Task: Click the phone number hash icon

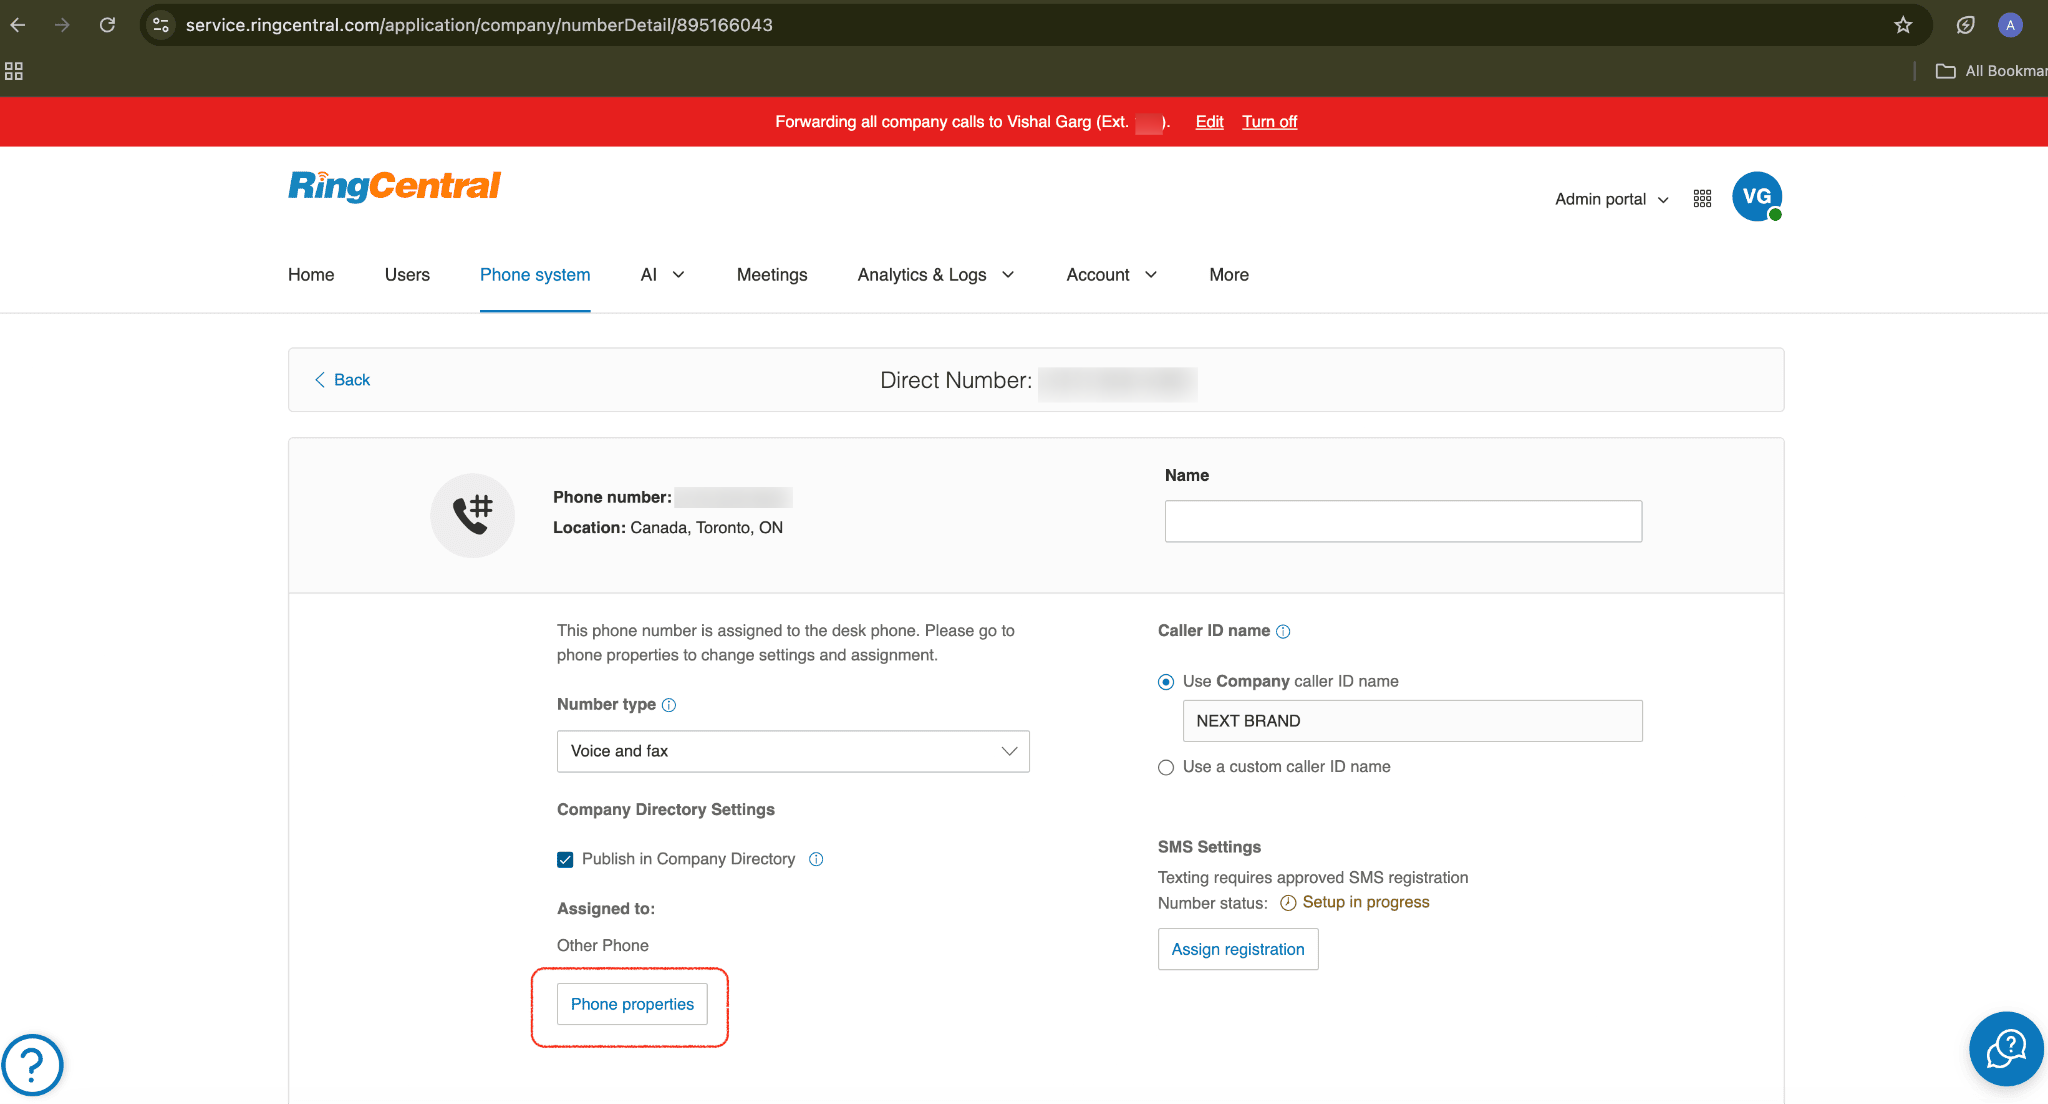Action: coord(473,515)
